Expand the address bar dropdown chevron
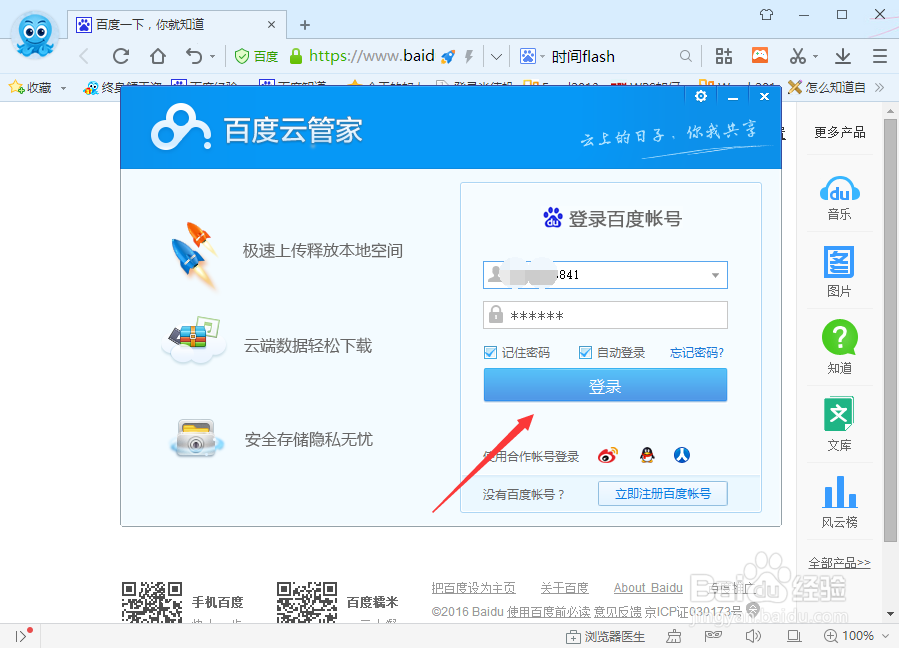The width and height of the screenshot is (899, 648). (497, 57)
